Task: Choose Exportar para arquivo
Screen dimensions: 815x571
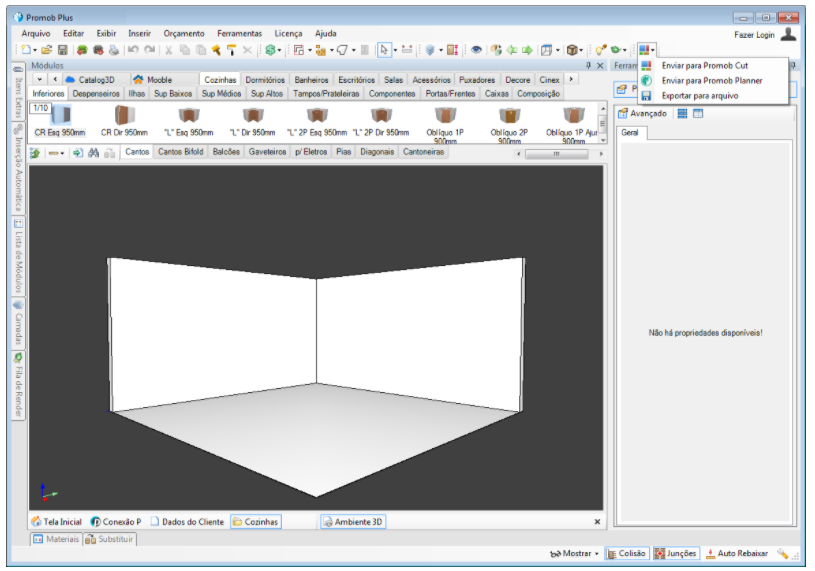Action: [x=712, y=96]
